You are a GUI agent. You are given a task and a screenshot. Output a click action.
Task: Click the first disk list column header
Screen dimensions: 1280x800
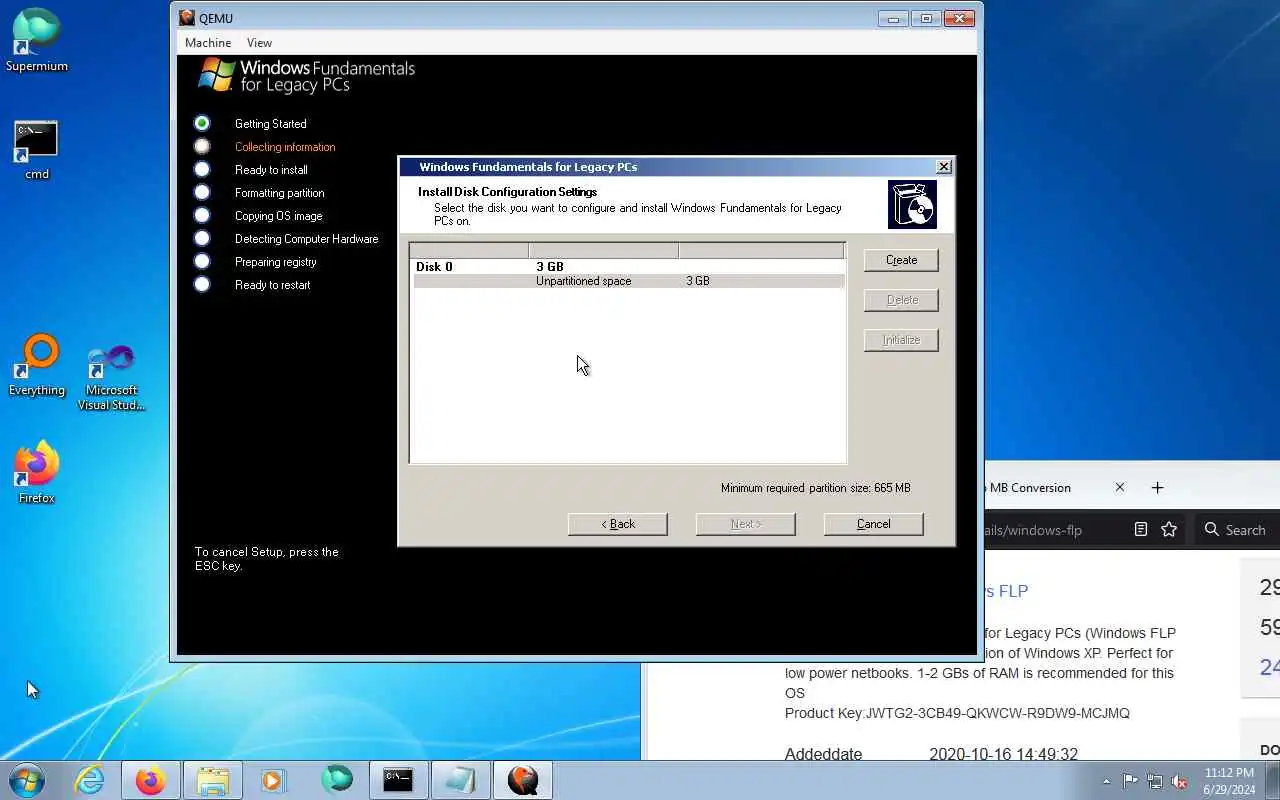coord(469,250)
